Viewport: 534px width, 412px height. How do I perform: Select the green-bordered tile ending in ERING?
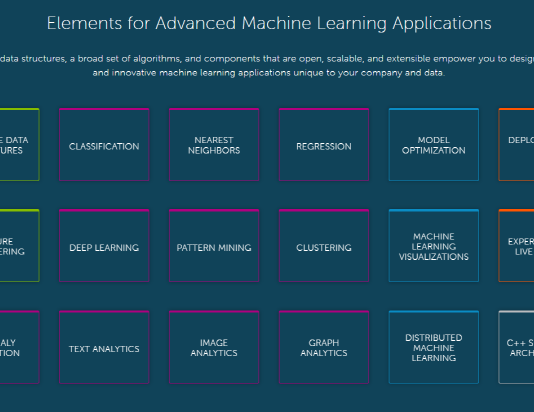19,246
